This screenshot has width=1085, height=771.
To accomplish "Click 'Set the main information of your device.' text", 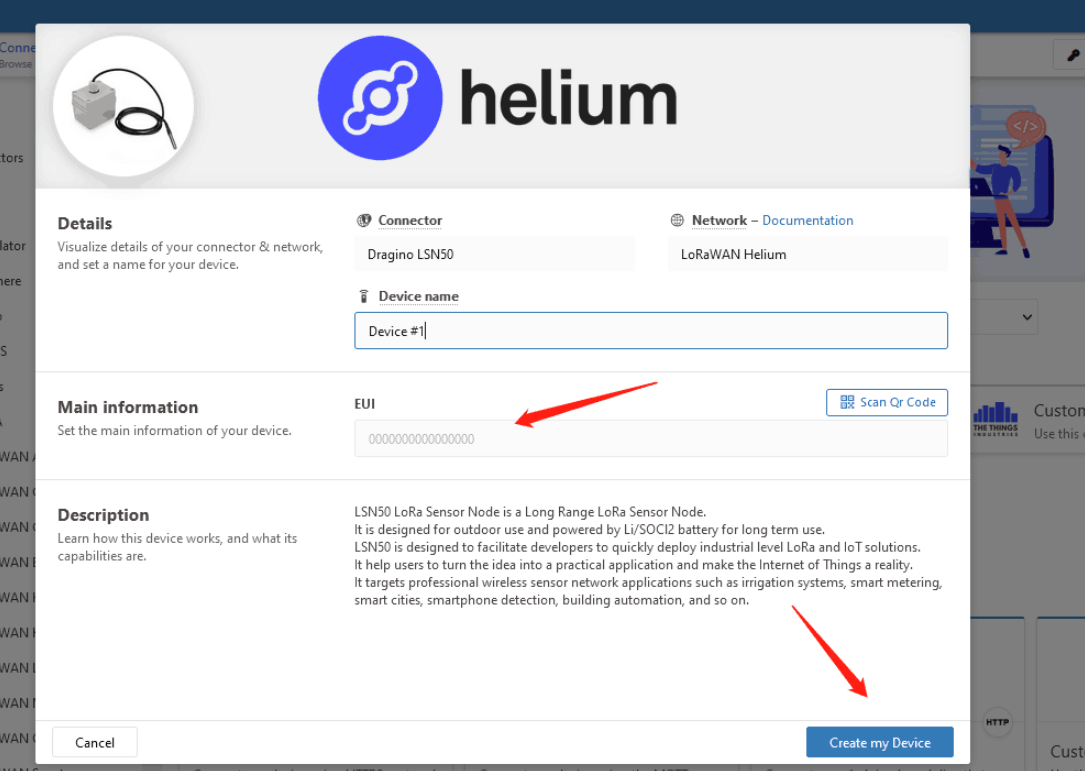I will (174, 430).
